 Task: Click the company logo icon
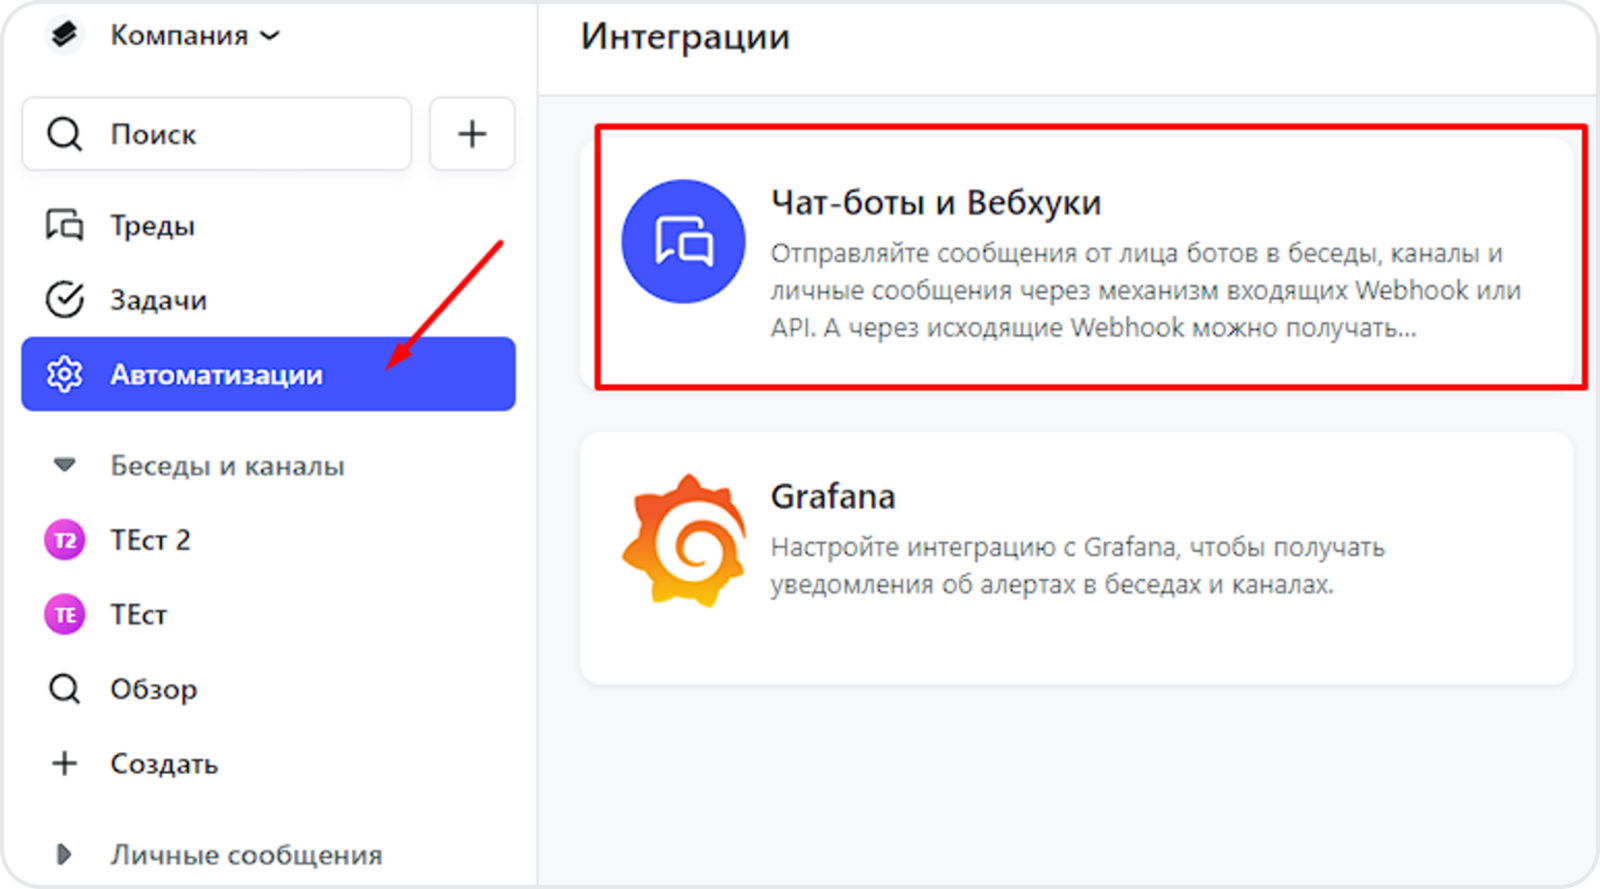64,35
